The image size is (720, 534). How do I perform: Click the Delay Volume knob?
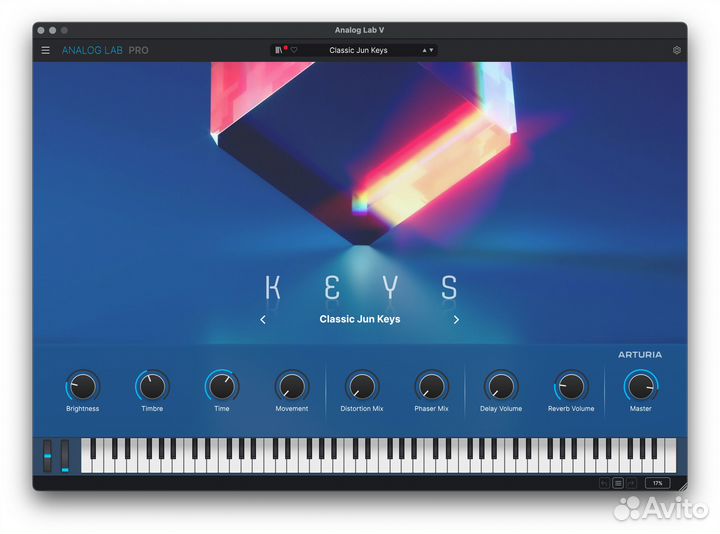pyautogui.click(x=500, y=386)
